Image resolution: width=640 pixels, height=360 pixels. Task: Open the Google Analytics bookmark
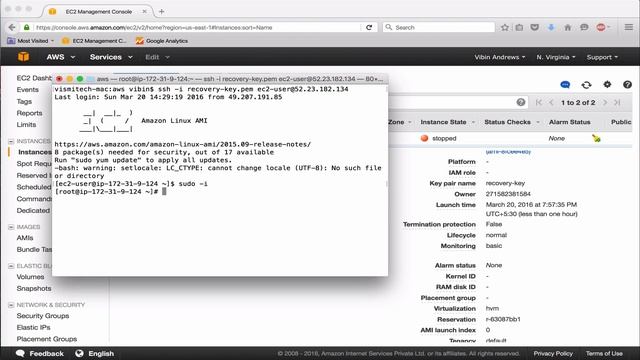coord(162,41)
